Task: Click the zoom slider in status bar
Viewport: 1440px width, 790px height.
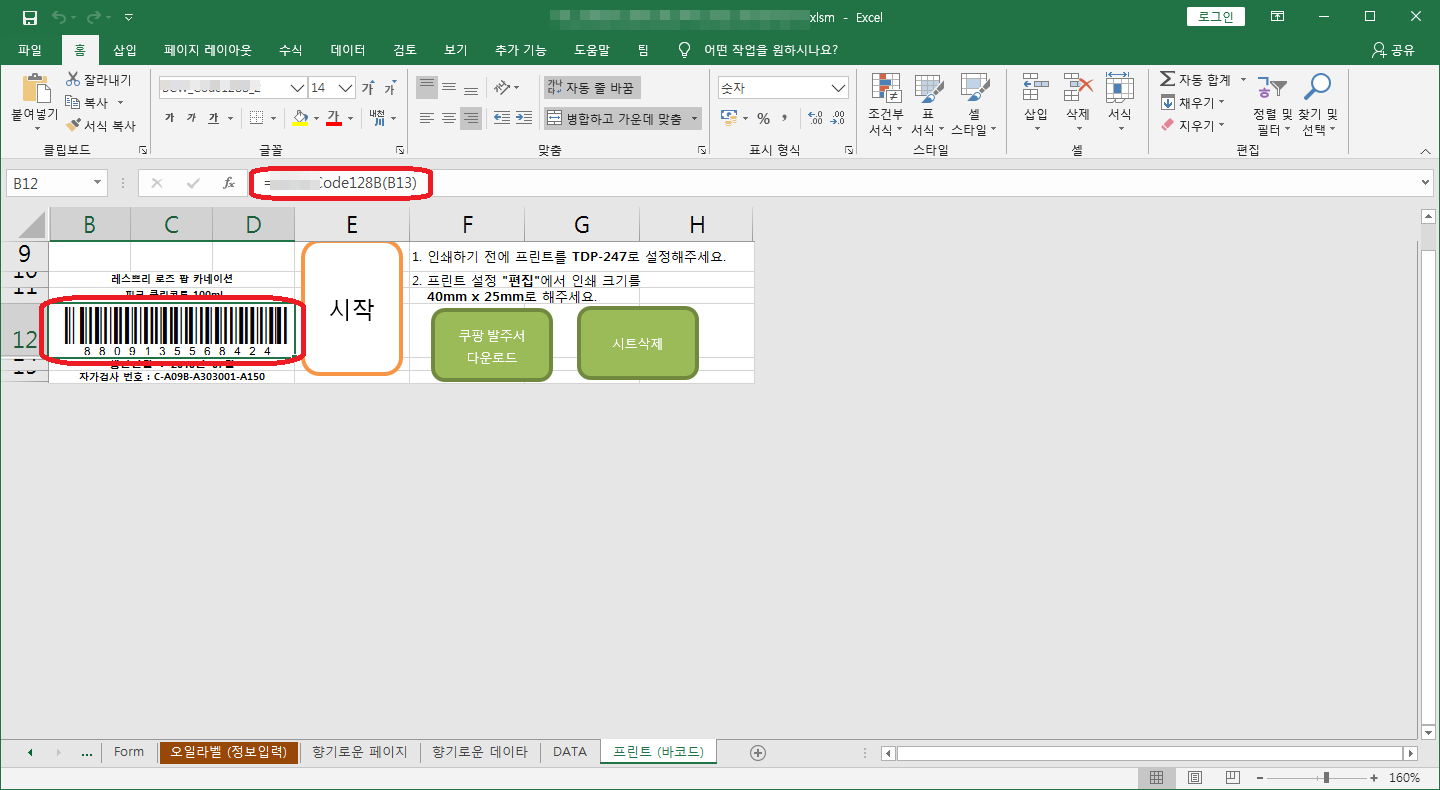Action: click(x=1326, y=777)
